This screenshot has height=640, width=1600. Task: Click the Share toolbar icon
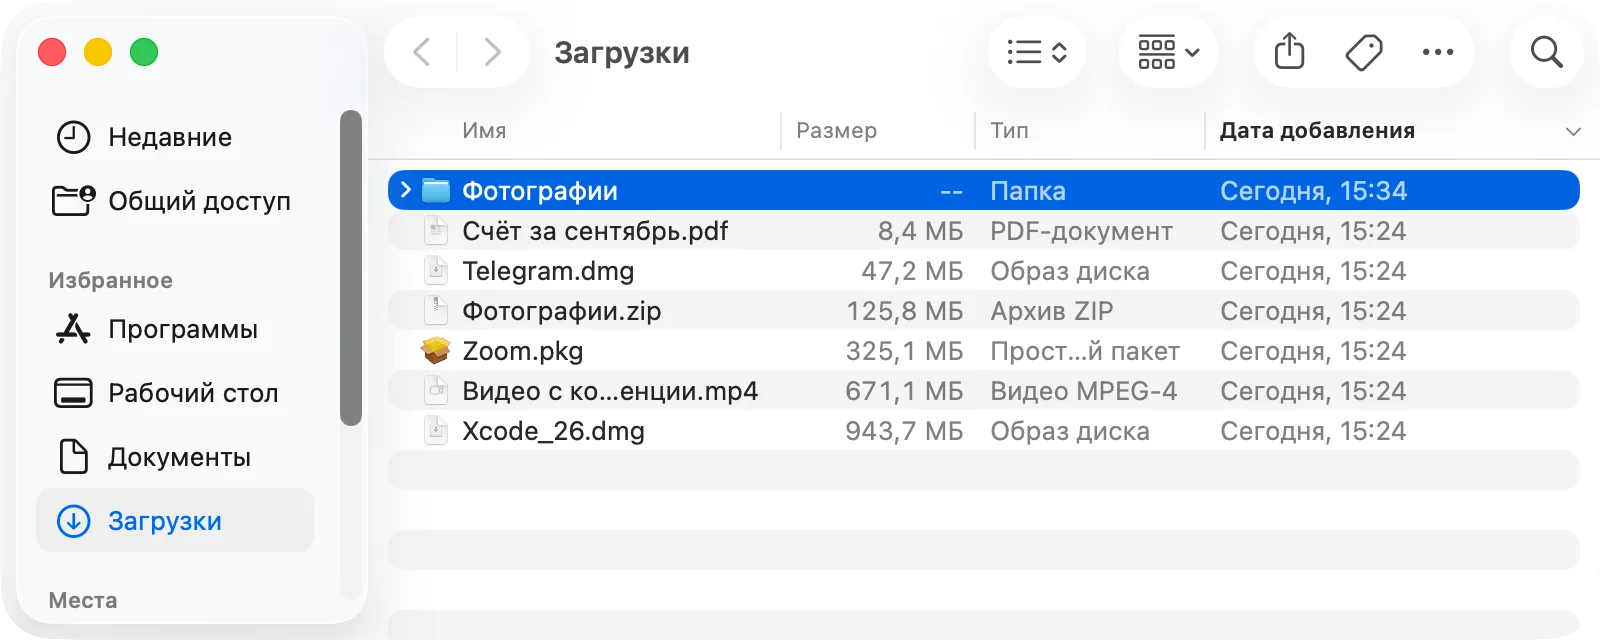click(x=1290, y=52)
